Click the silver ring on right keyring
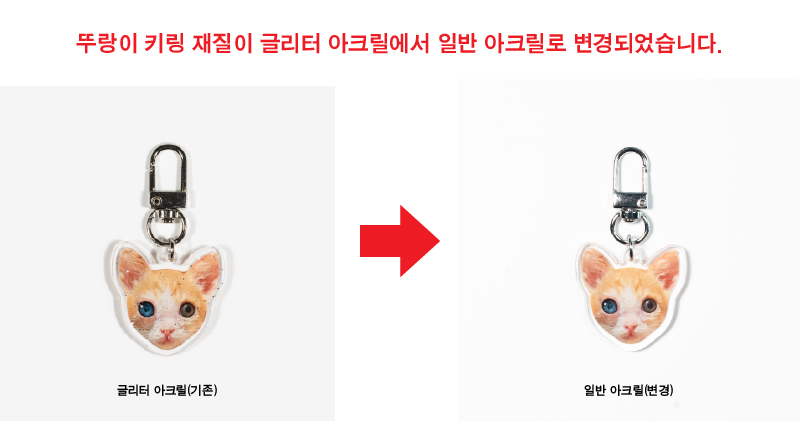This screenshot has height=421, width=800. 631,227
